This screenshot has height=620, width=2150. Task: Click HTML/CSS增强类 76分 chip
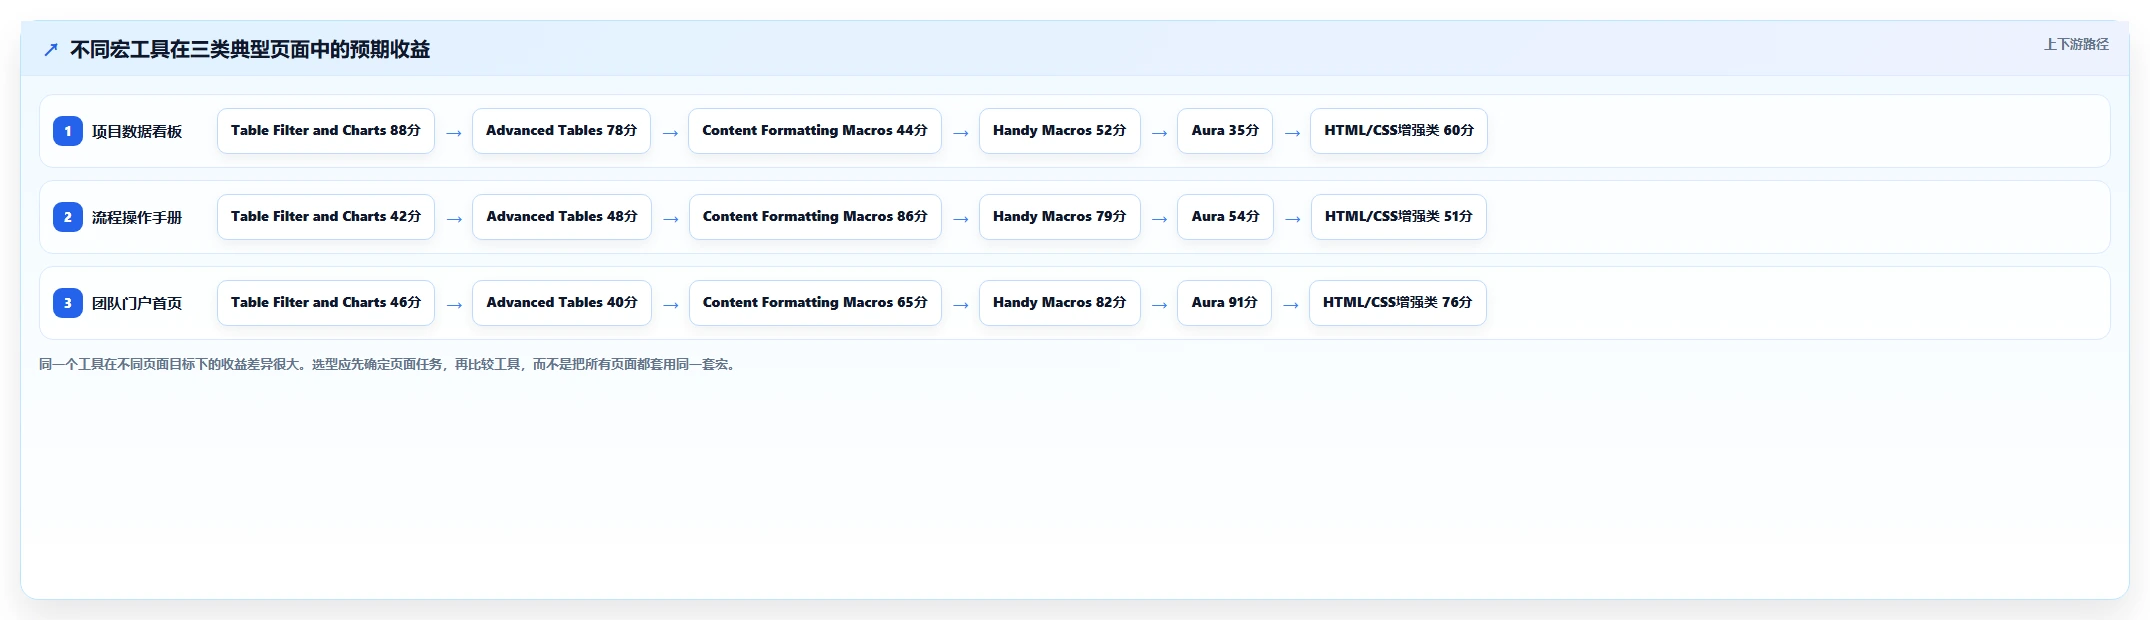1398,303
